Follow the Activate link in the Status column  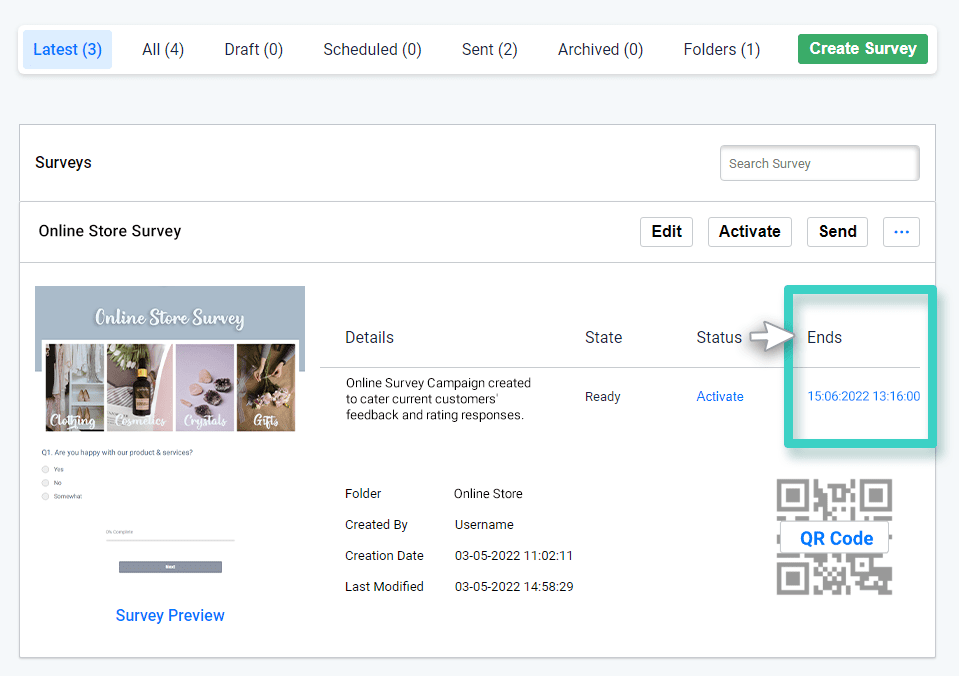pos(720,396)
